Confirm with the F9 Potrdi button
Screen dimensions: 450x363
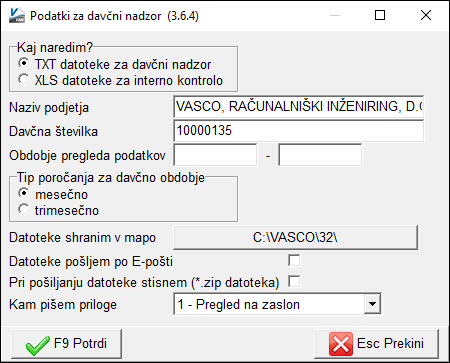click(x=66, y=344)
